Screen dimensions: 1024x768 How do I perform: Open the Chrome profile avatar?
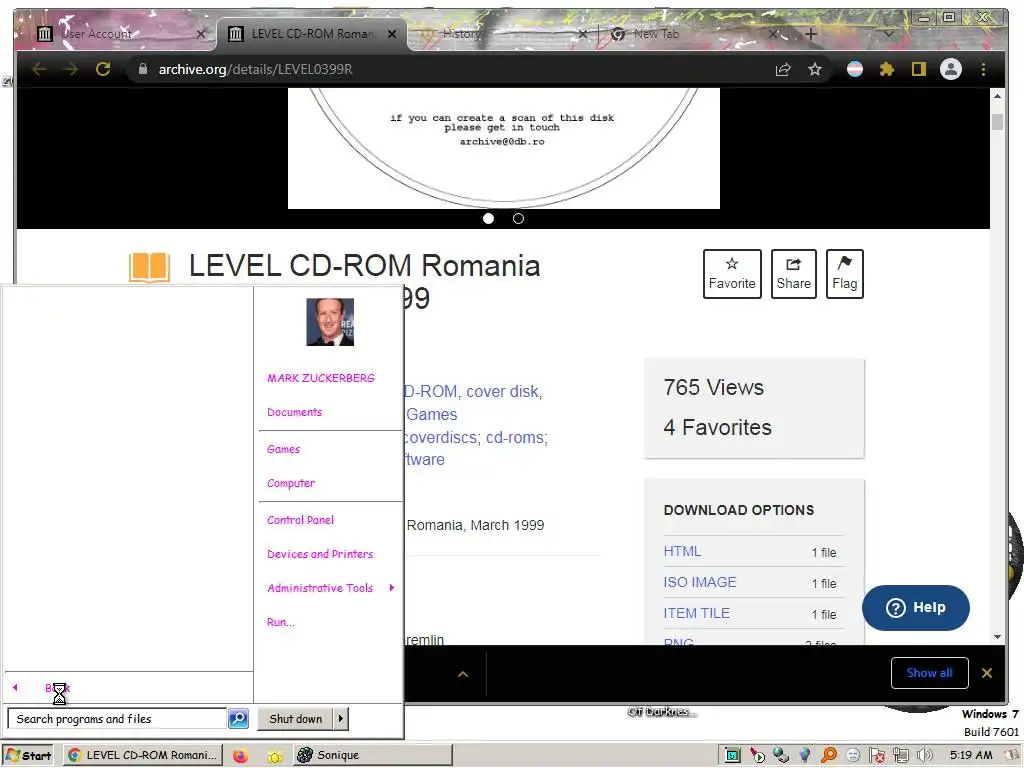coord(951,69)
